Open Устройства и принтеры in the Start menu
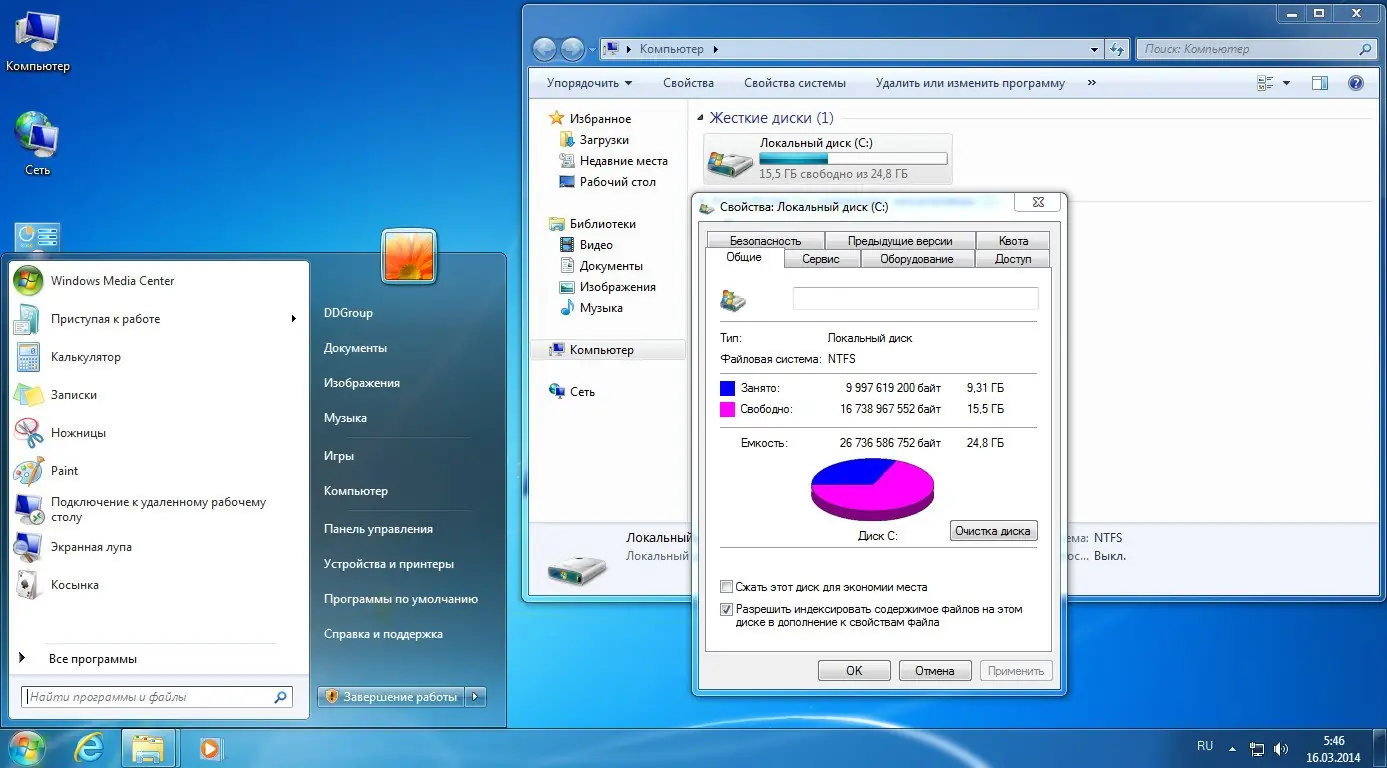This screenshot has height=768, width=1387. [389, 564]
